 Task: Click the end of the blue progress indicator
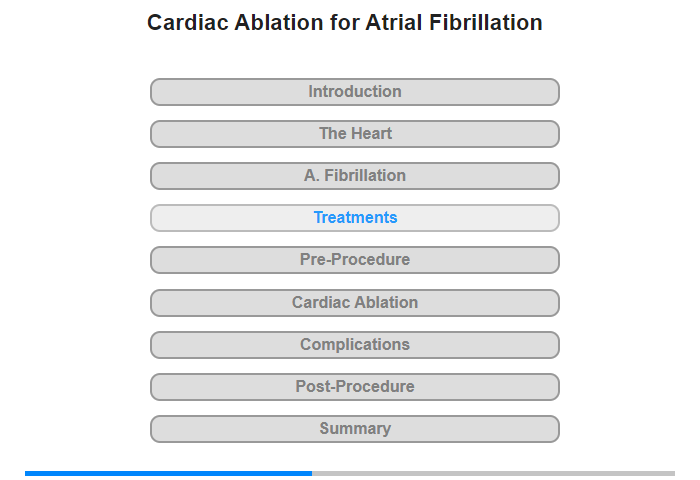(x=311, y=473)
